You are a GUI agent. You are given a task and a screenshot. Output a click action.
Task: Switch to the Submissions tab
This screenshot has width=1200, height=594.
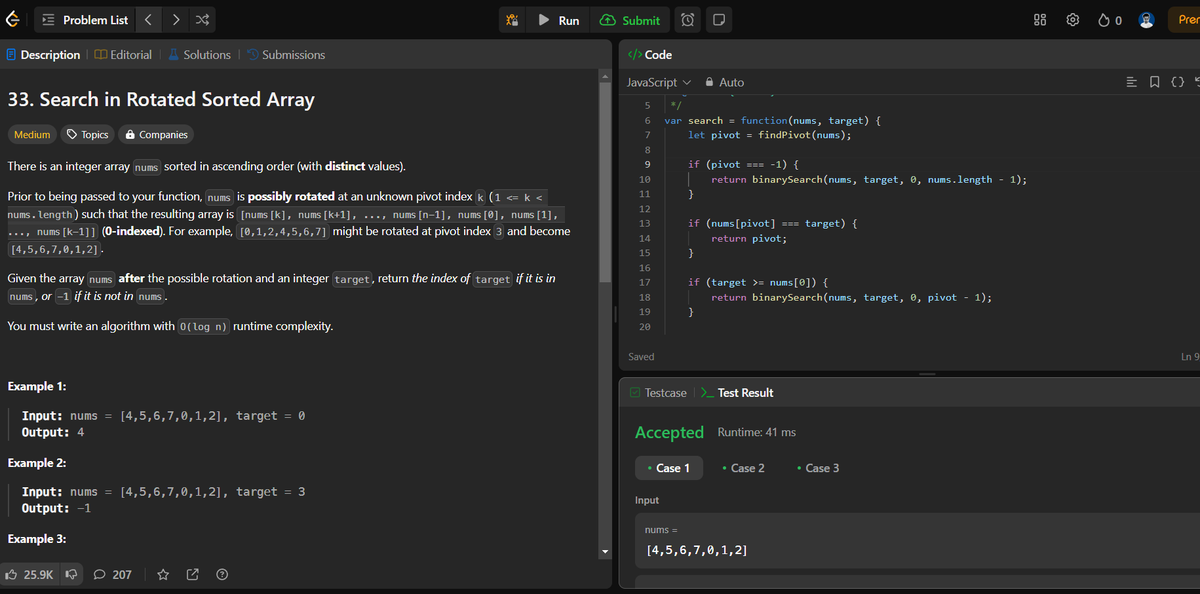(x=285, y=55)
